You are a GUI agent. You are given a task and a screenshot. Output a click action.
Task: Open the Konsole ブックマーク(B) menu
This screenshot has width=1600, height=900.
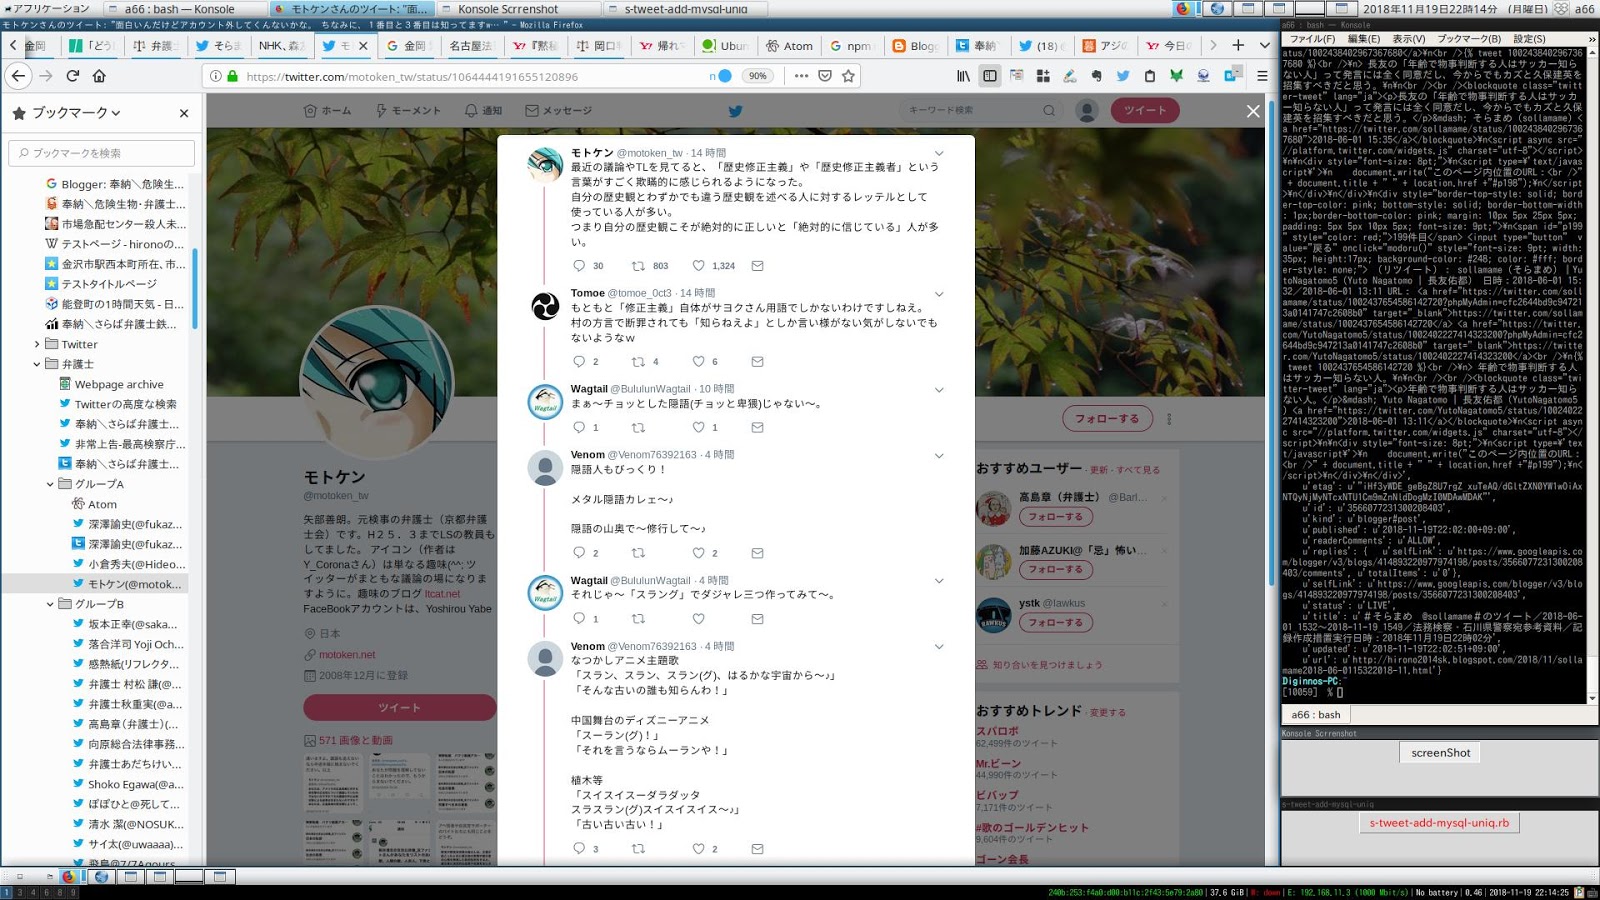click(1469, 39)
